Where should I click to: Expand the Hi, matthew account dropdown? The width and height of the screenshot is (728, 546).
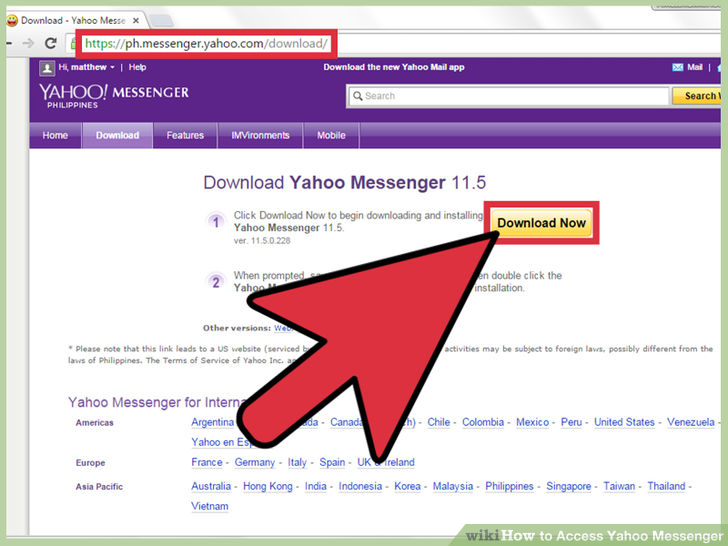[x=112, y=67]
